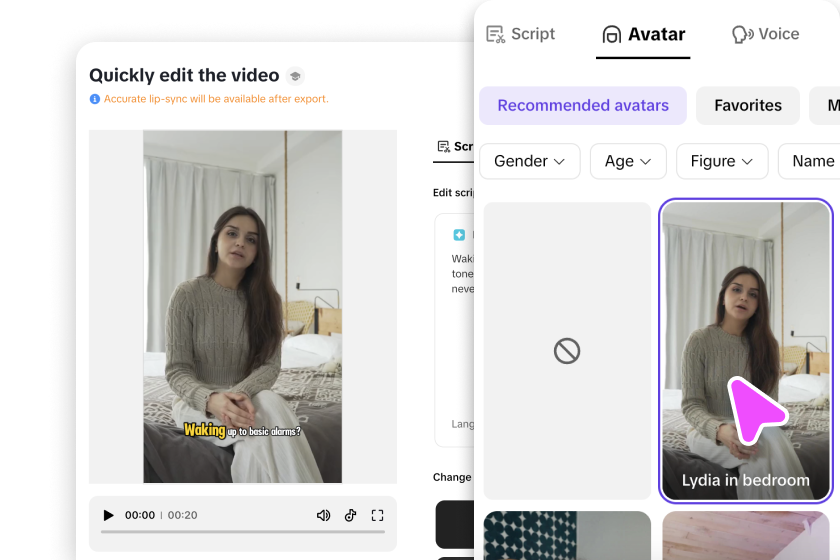Select the no-avatar option tile
840x560 pixels.
click(x=567, y=351)
